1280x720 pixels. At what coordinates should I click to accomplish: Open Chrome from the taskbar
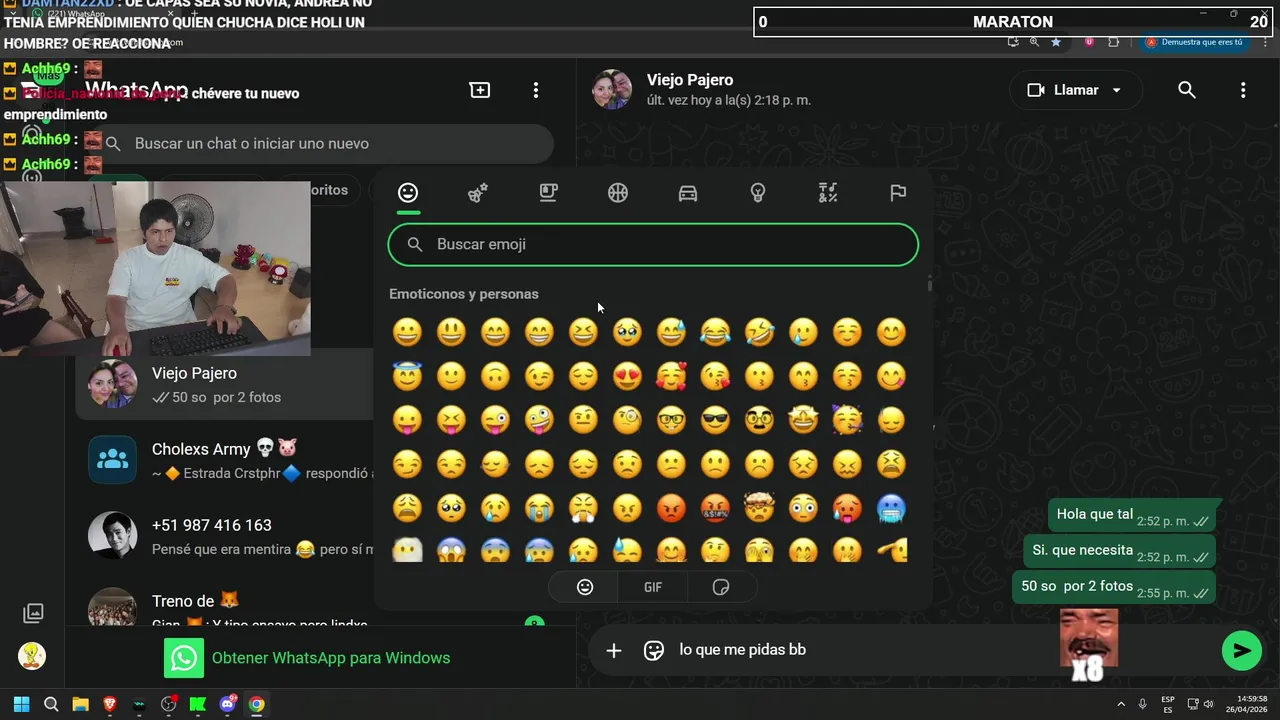(257, 704)
